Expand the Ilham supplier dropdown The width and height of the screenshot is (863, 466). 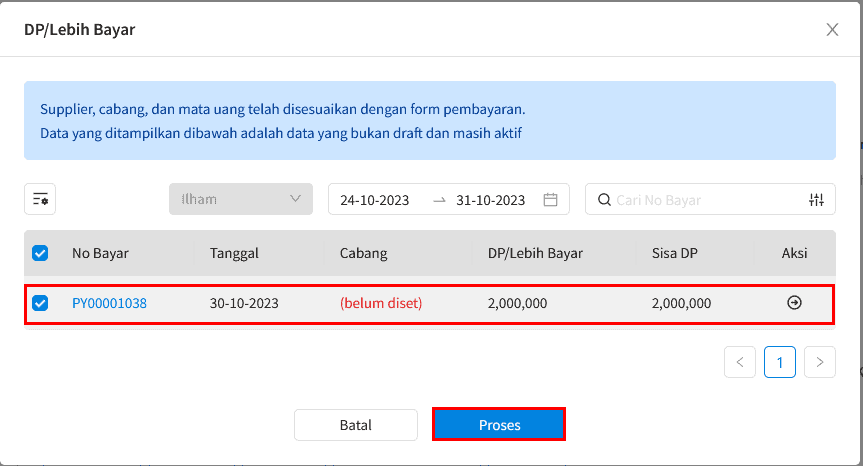241,199
